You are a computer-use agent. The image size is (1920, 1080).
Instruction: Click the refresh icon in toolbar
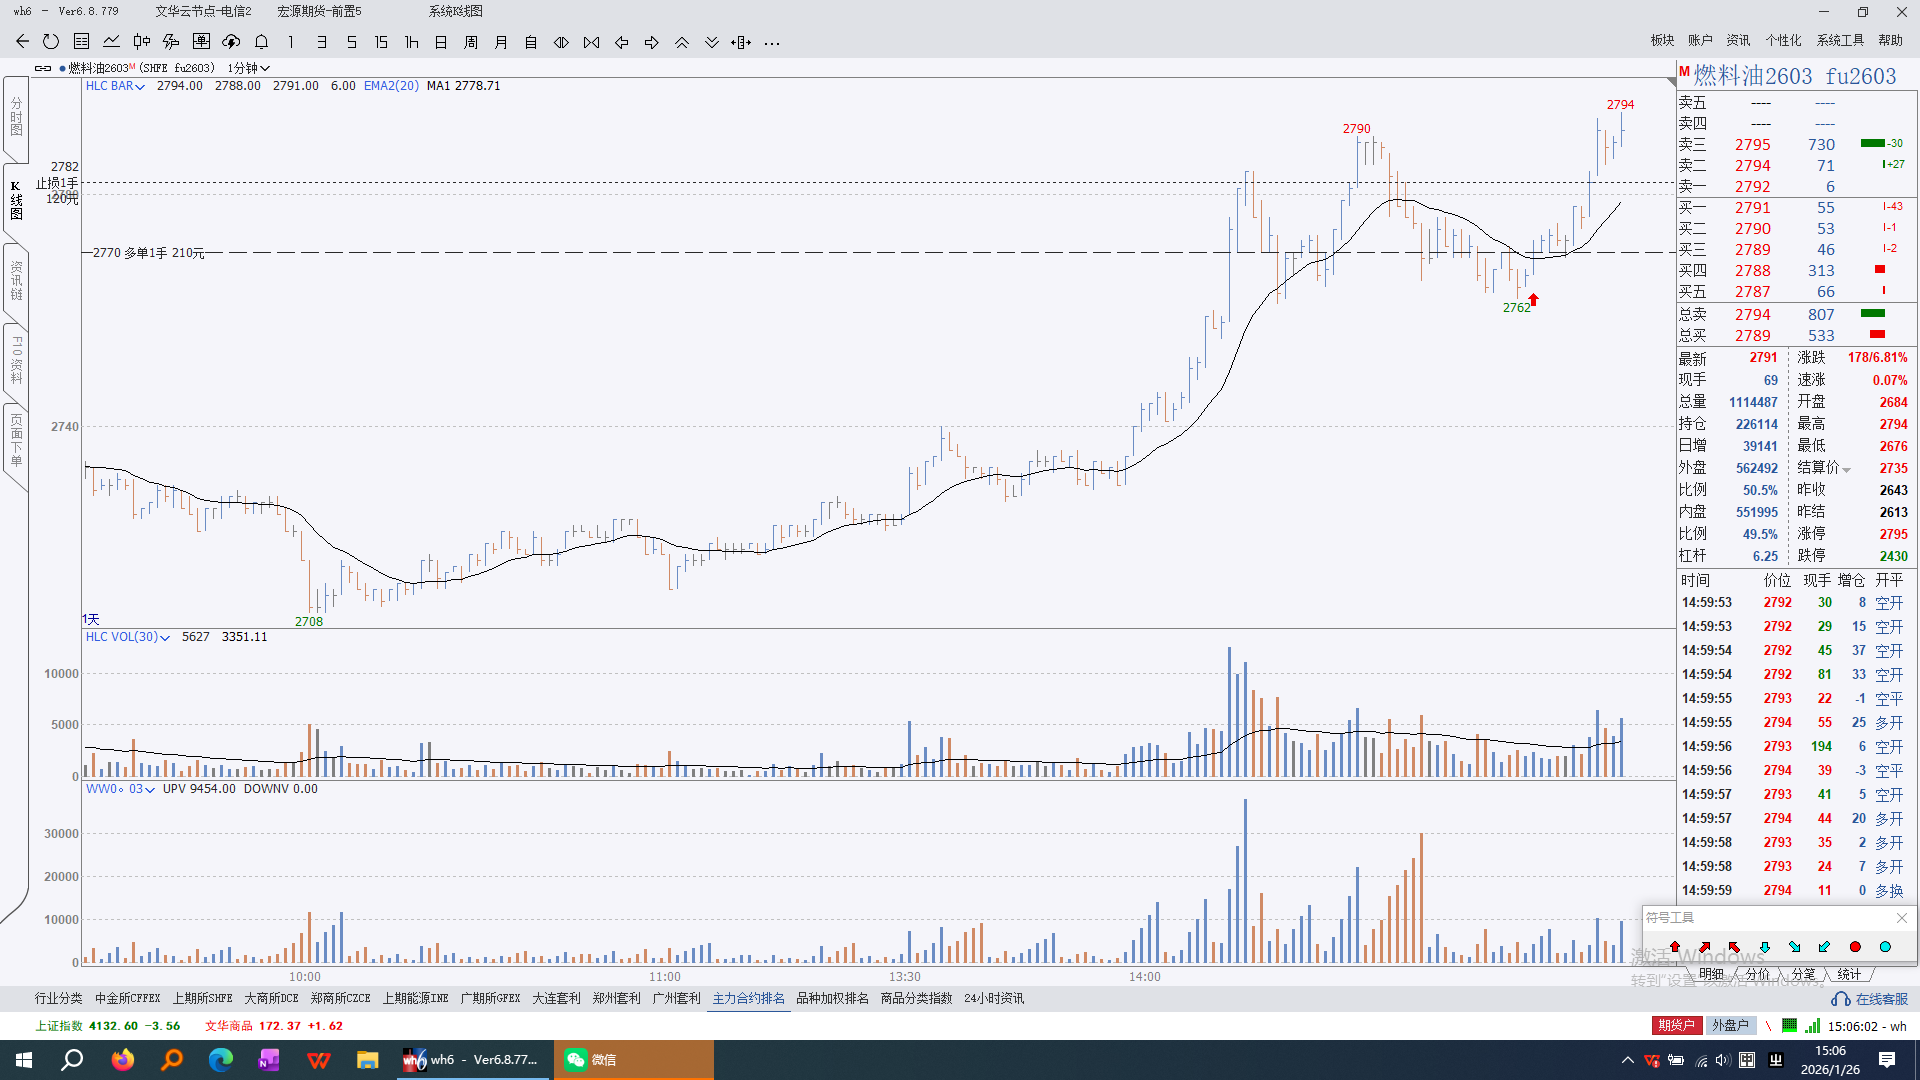coord(51,42)
